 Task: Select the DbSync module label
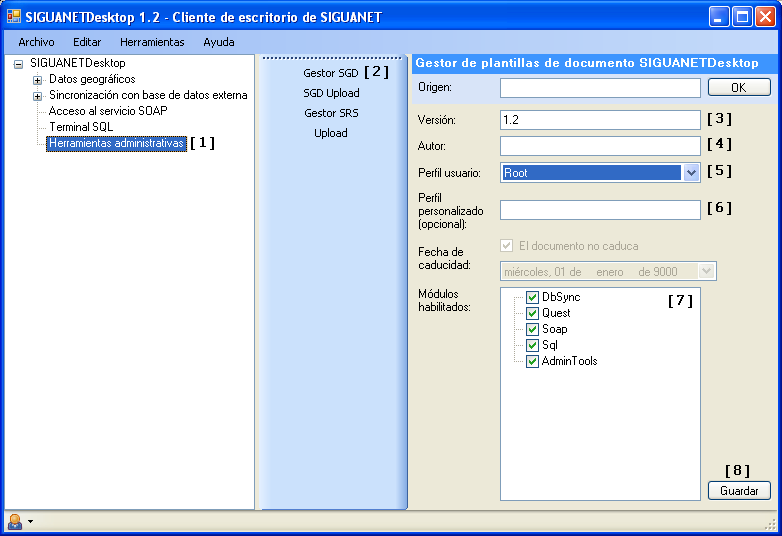point(561,297)
